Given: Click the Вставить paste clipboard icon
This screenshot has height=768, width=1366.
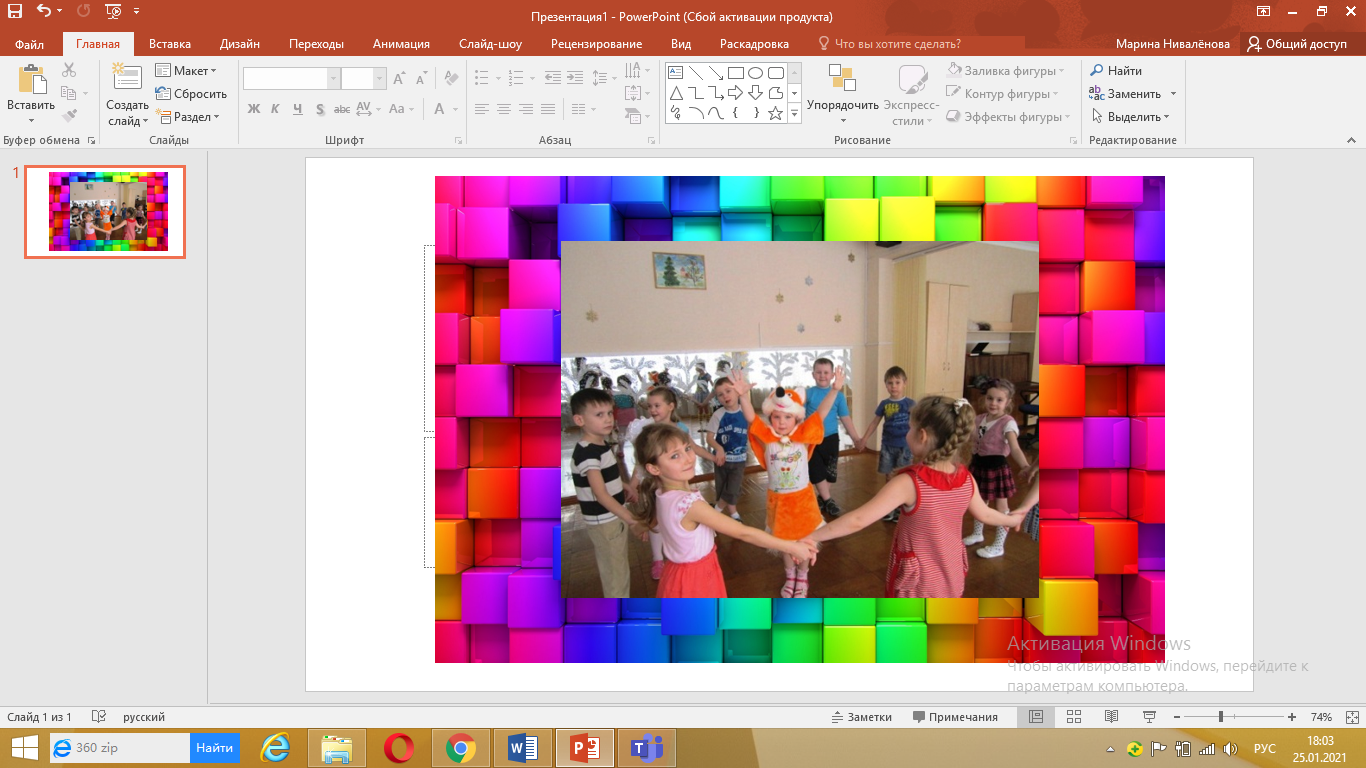Looking at the screenshot, I should click(31, 79).
